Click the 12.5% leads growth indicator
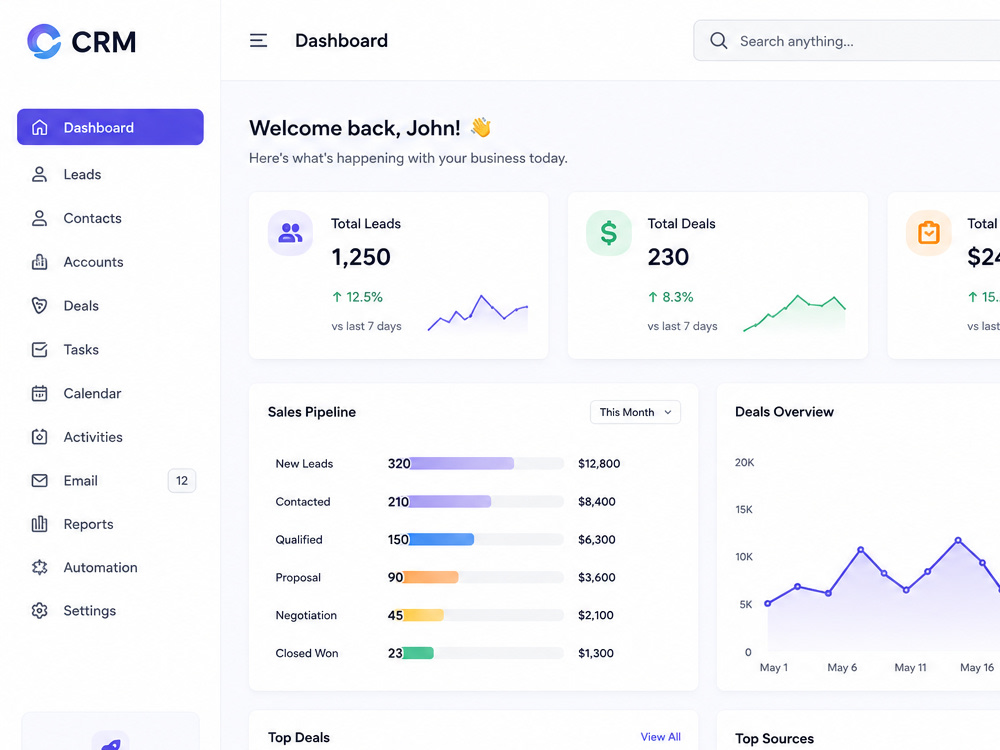This screenshot has height=750, width=1000. click(x=357, y=297)
